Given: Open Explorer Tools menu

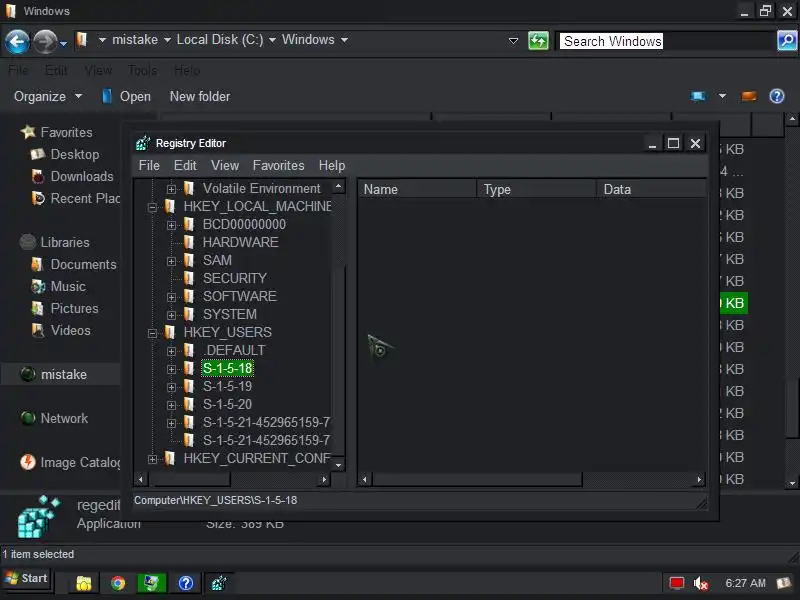Looking at the screenshot, I should click(142, 70).
